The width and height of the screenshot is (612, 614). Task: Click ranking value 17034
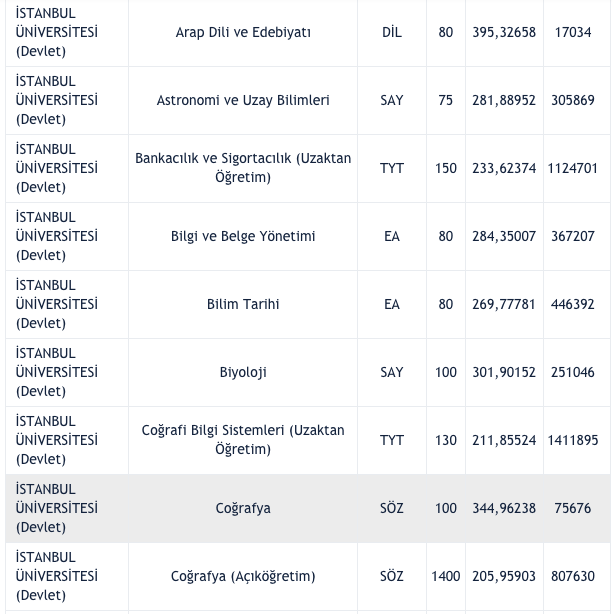573,32
